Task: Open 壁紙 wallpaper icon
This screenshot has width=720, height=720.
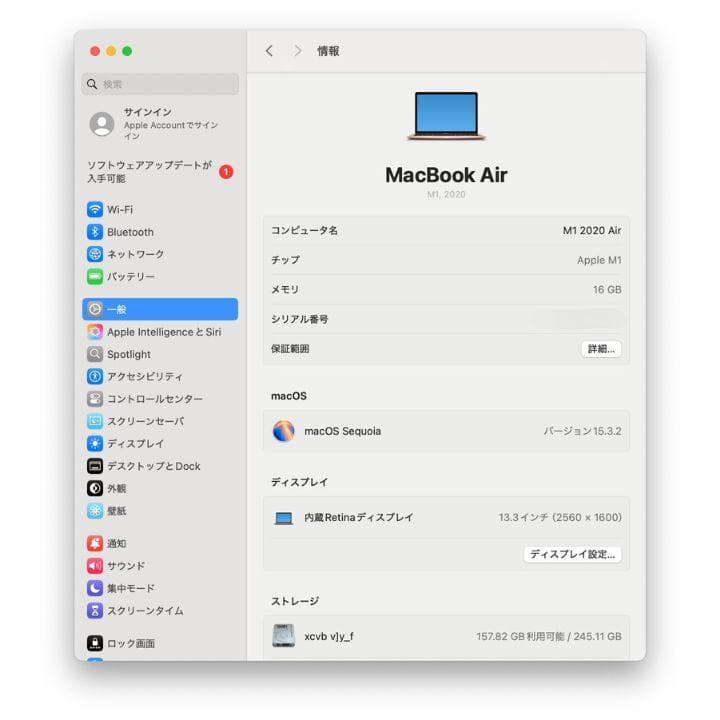Action: click(95, 511)
